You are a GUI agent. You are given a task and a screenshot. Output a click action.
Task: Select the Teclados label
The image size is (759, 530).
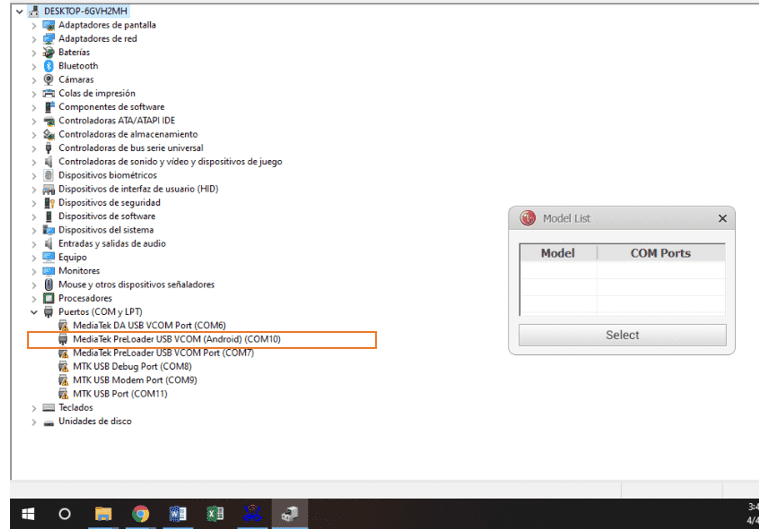pos(76,408)
